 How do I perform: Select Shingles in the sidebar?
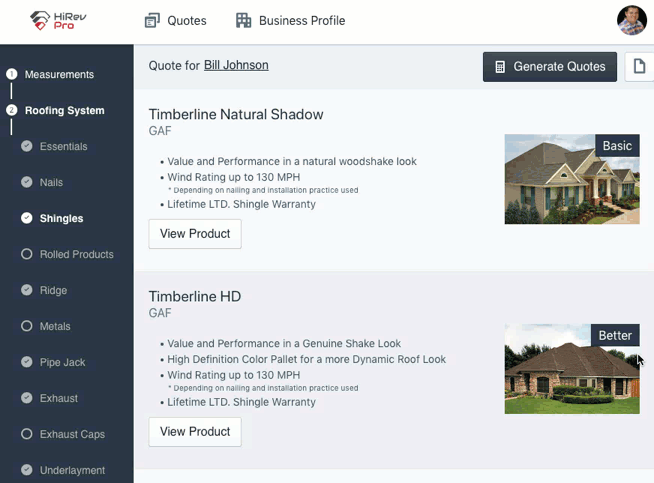click(x=61, y=218)
